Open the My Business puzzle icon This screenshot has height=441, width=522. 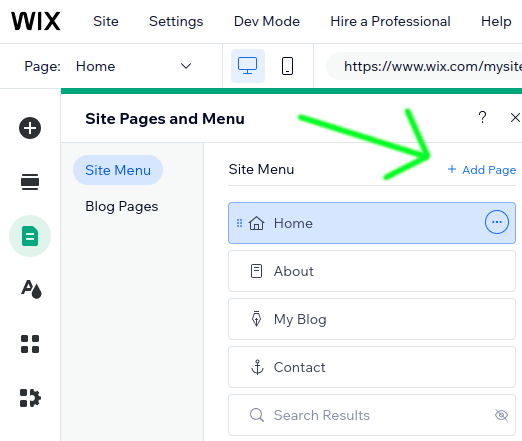tap(30, 398)
